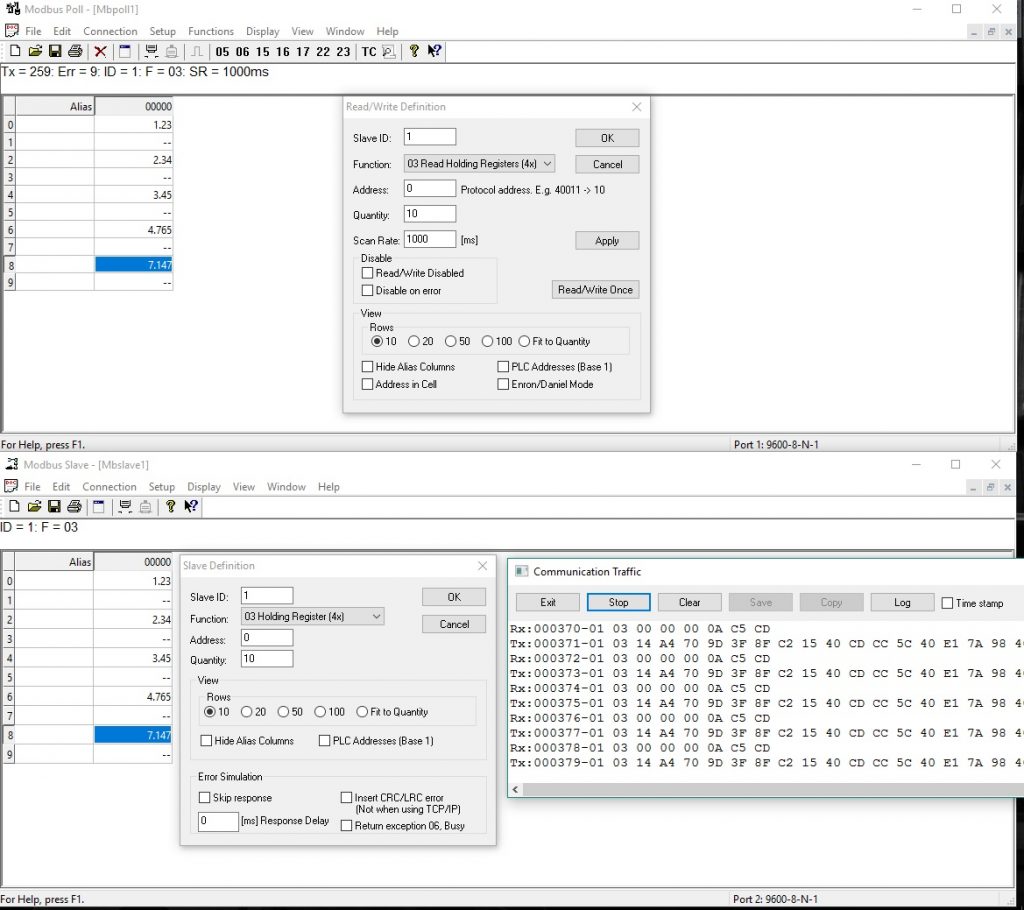Click the Save icon in Modbus Slave toolbar
The width and height of the screenshot is (1024, 910).
click(x=55, y=507)
